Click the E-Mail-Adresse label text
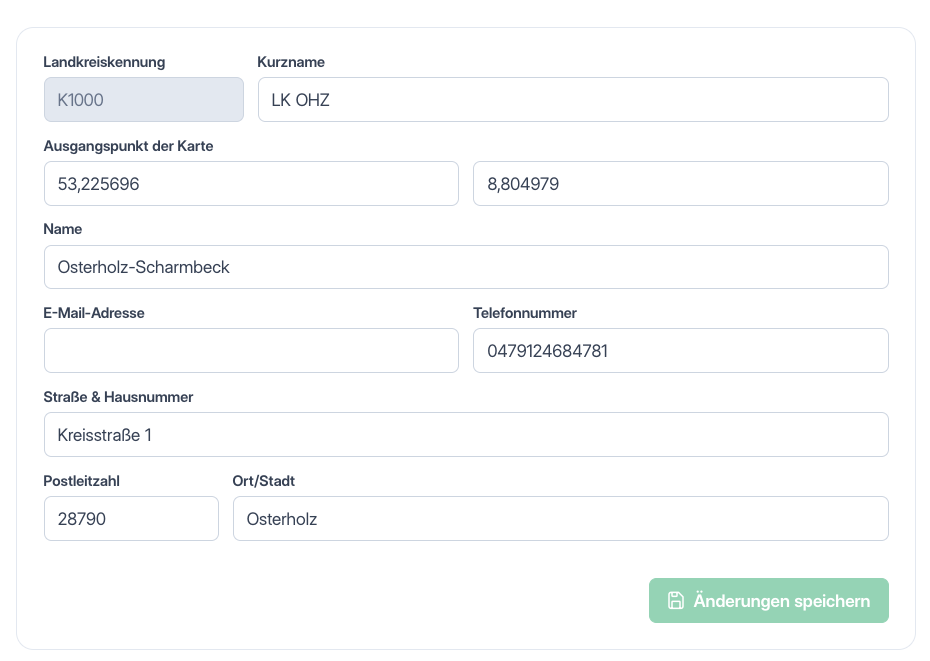This screenshot has width=930, height=661. pyautogui.click(x=94, y=313)
